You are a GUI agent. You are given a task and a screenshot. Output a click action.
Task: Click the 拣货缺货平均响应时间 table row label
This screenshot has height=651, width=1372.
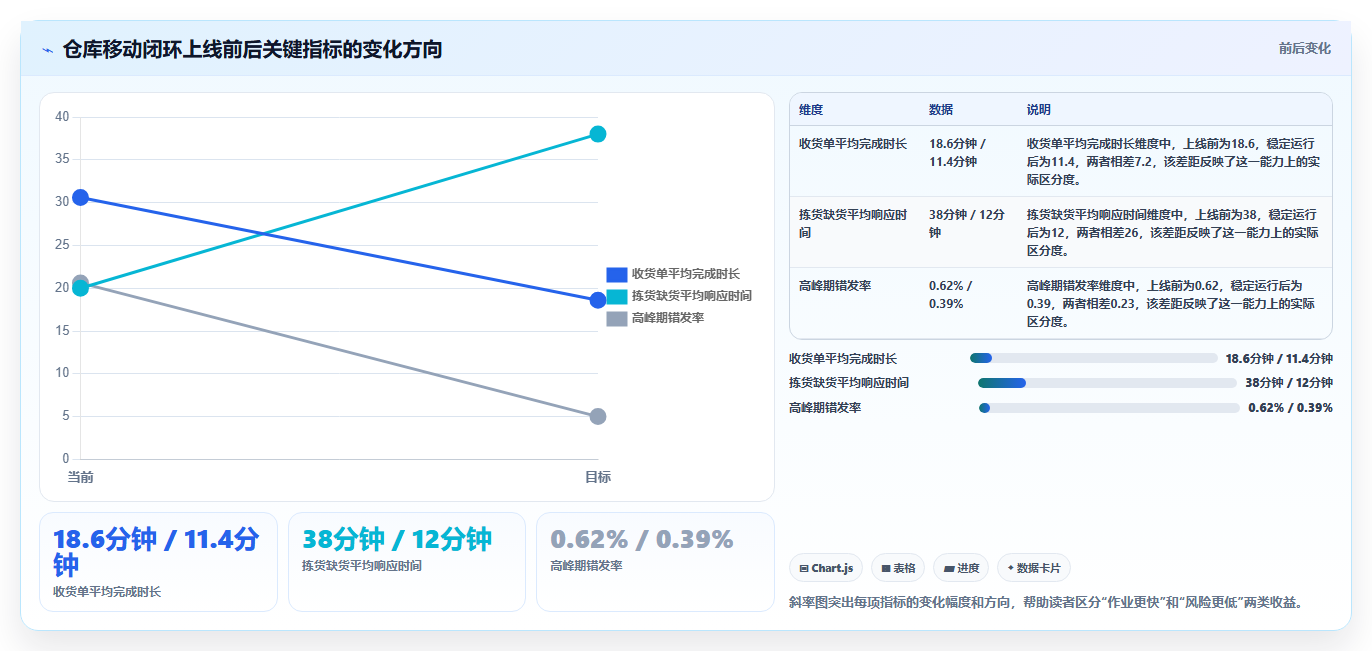click(853, 223)
